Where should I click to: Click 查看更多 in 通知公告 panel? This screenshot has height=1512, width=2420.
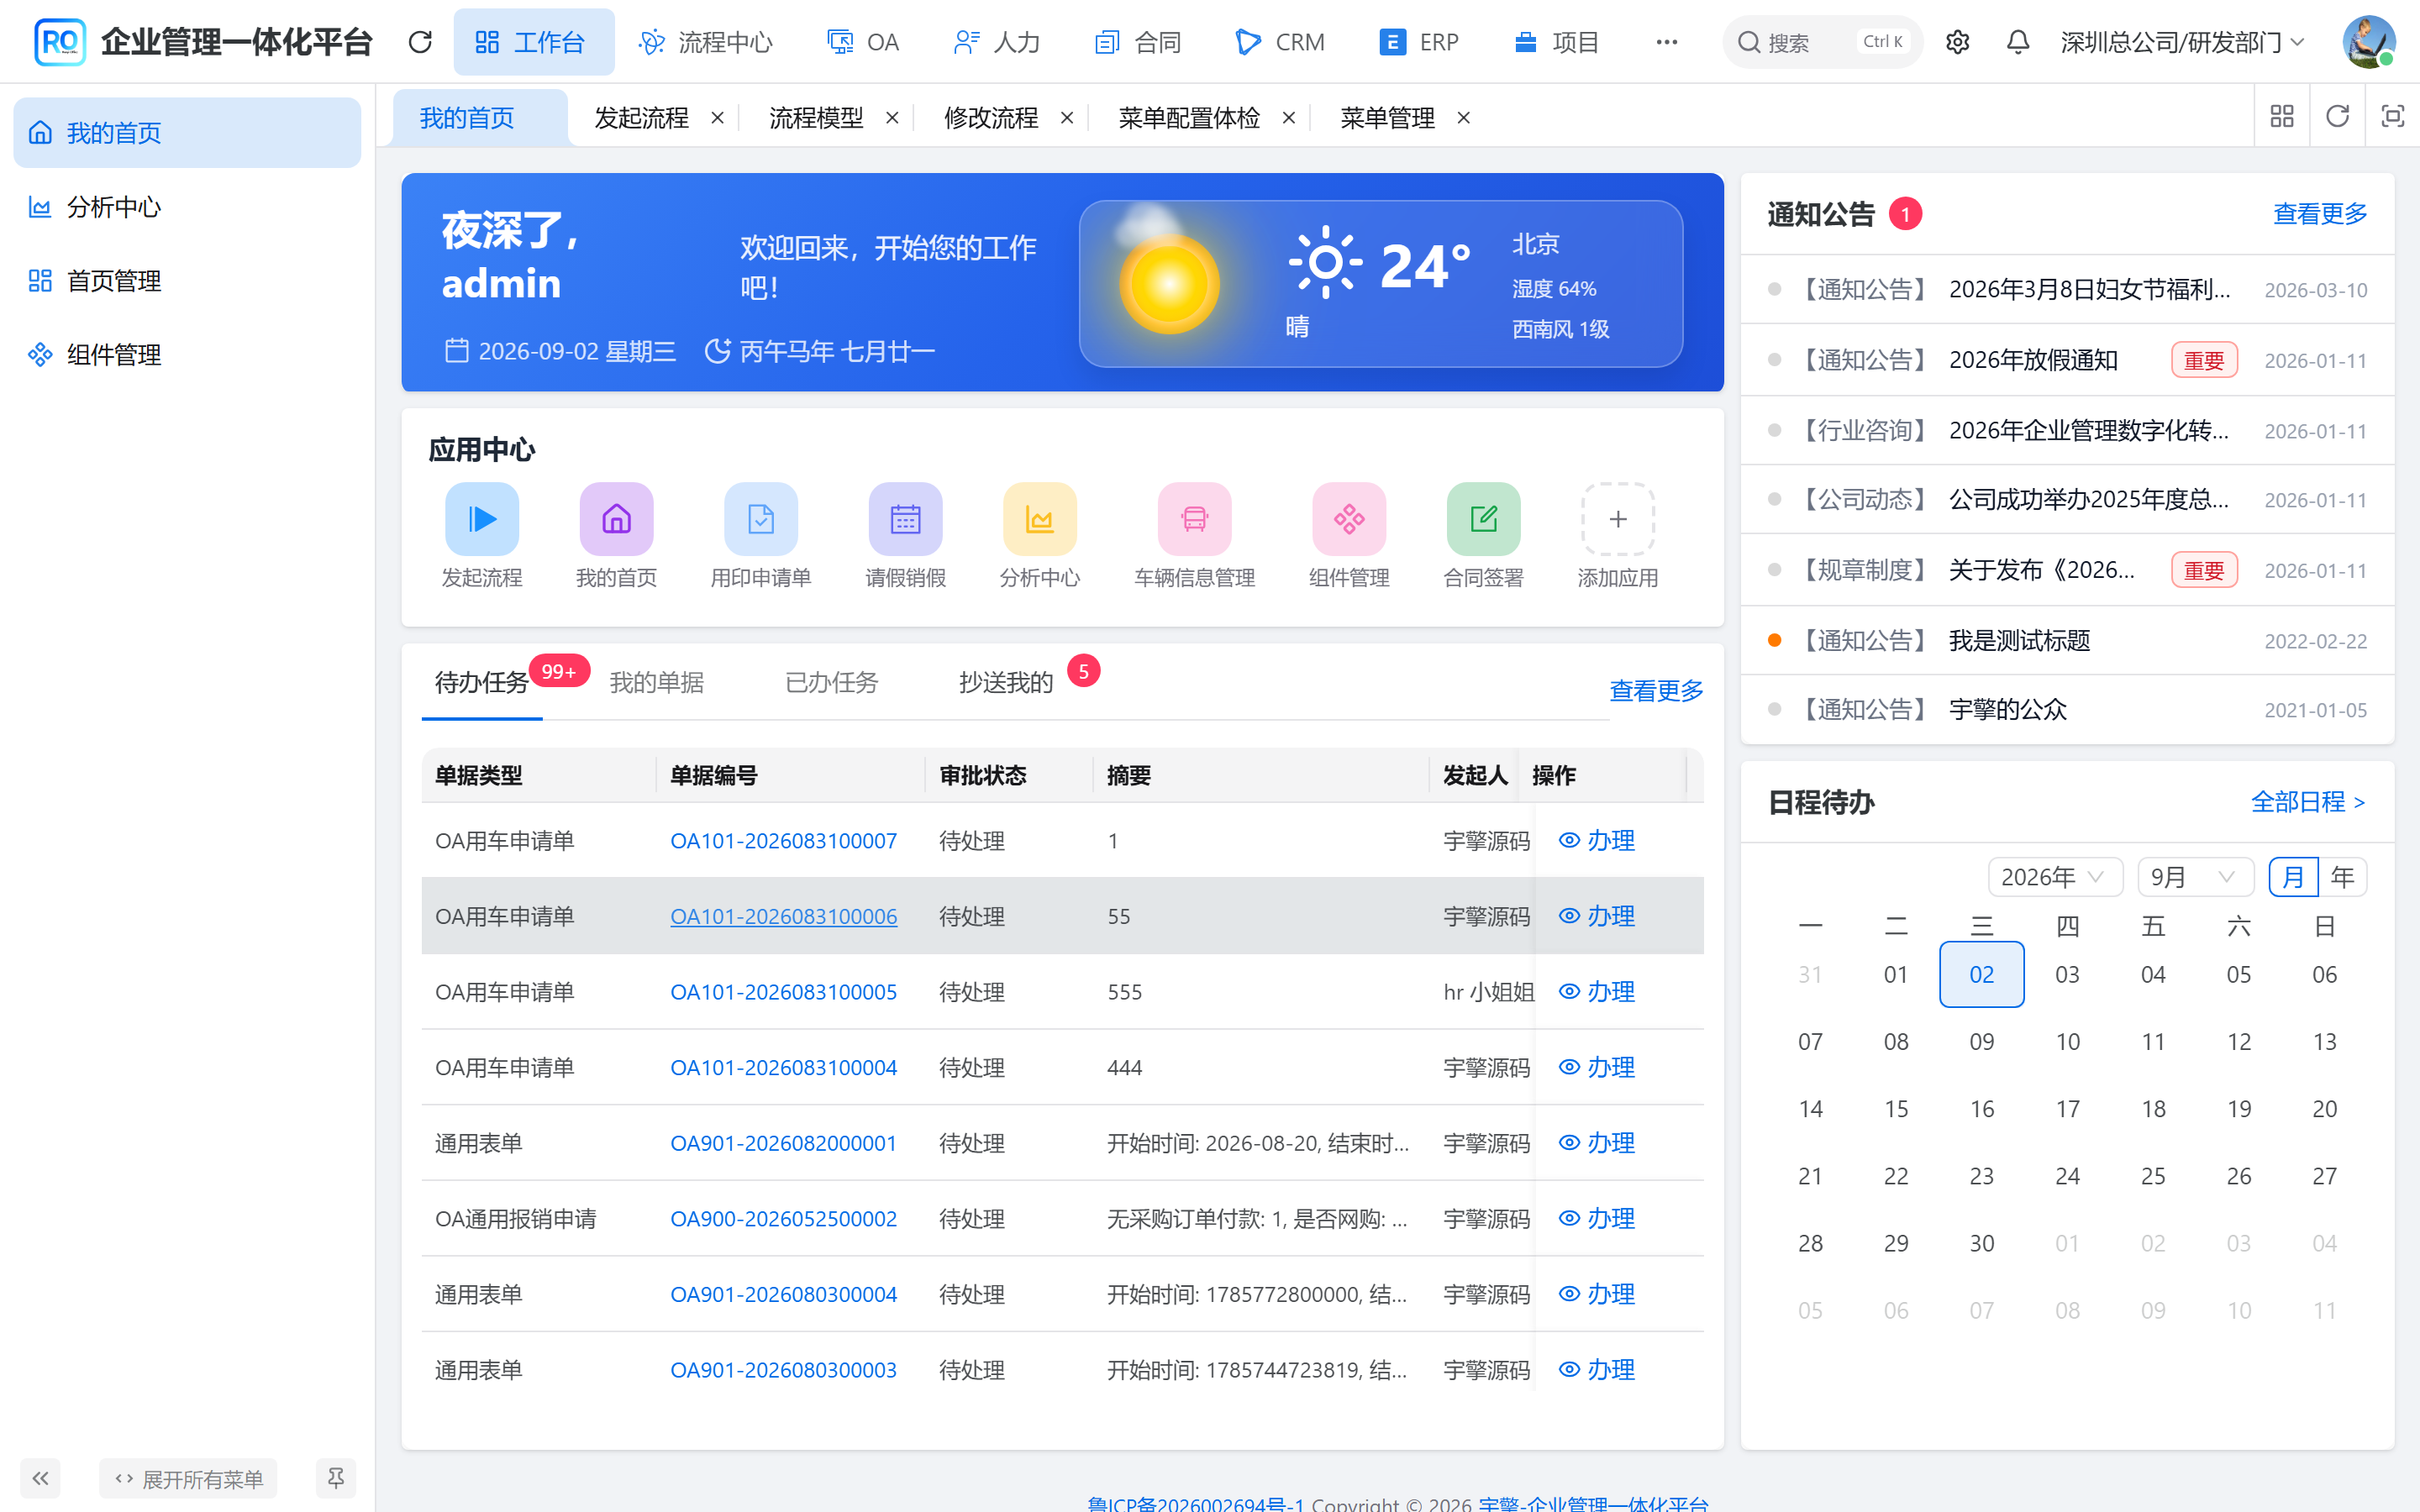[x=2320, y=214]
